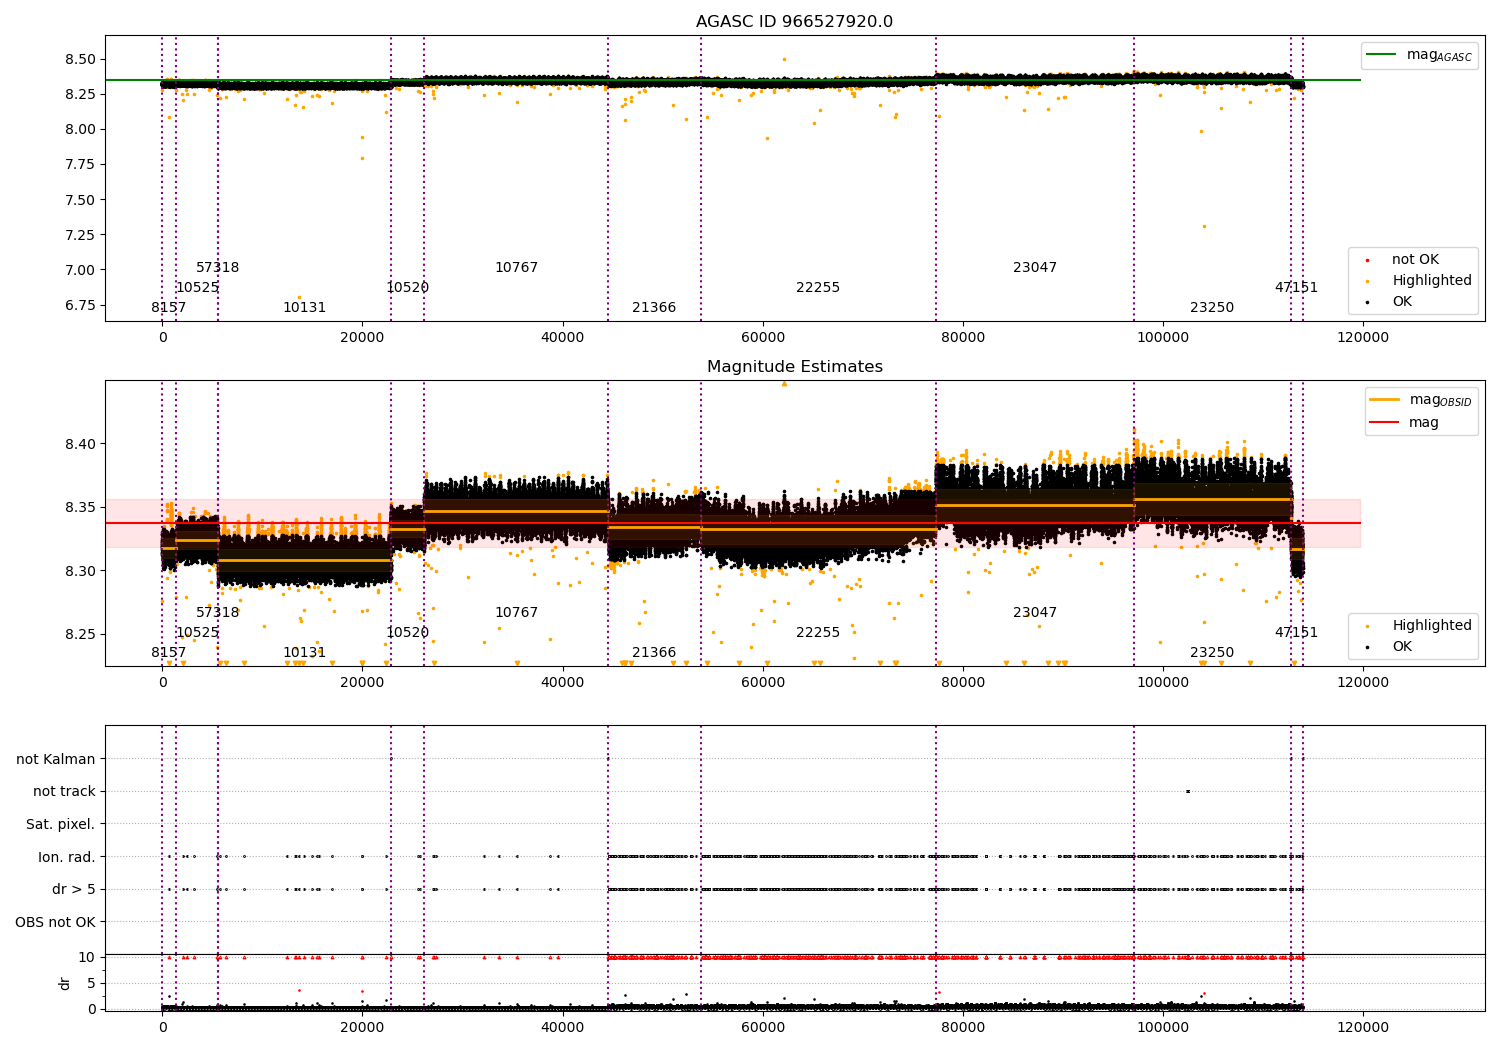Click x-axis tick "40000" under Magnitude Estimates plot

pyautogui.click(x=563, y=682)
